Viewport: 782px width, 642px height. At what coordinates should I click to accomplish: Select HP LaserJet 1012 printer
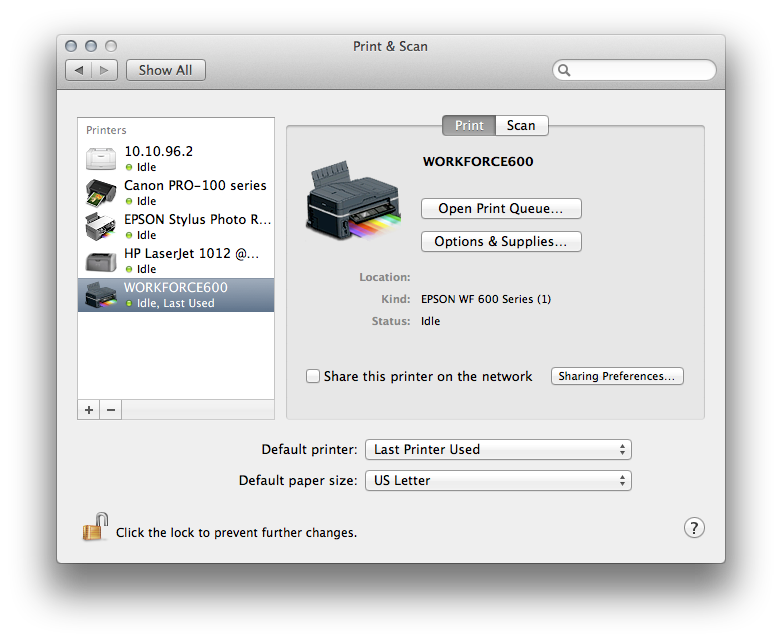[x=176, y=260]
